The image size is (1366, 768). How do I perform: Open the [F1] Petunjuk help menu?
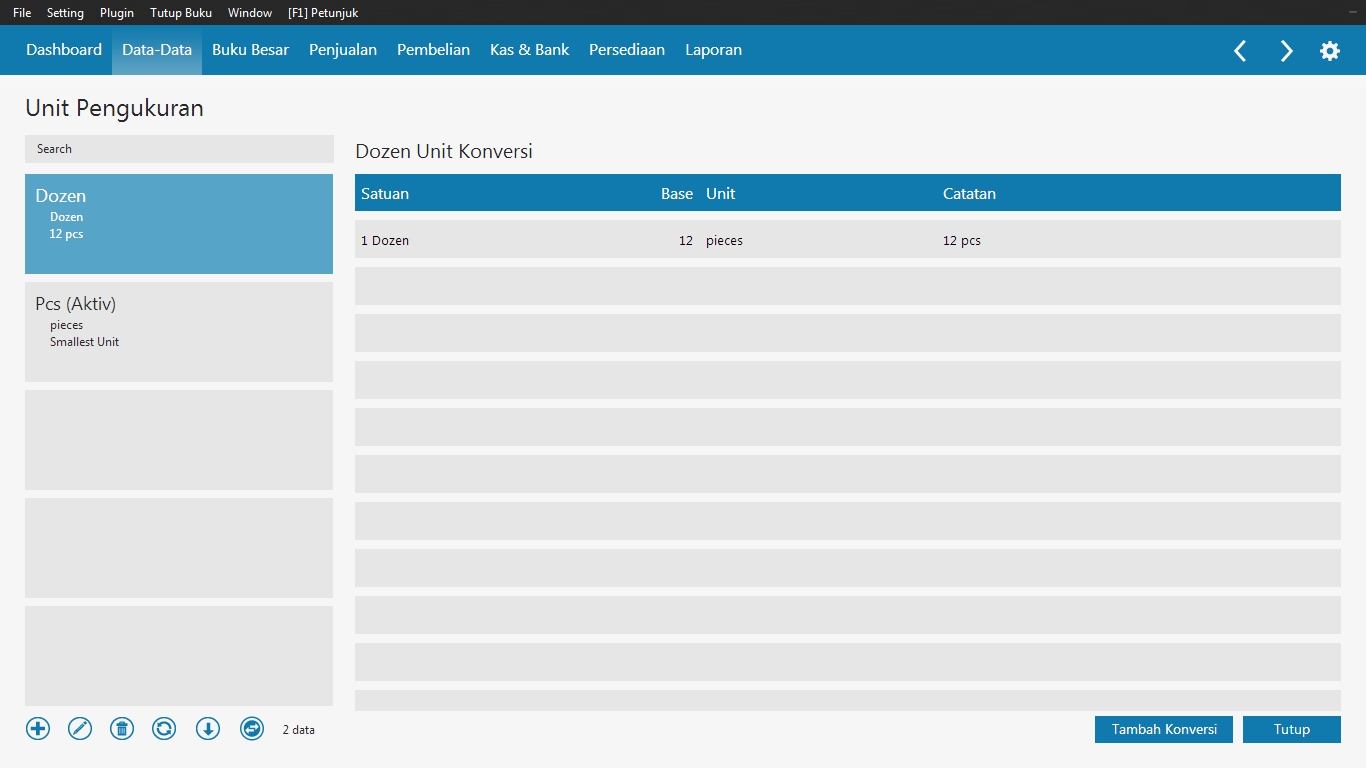323,13
